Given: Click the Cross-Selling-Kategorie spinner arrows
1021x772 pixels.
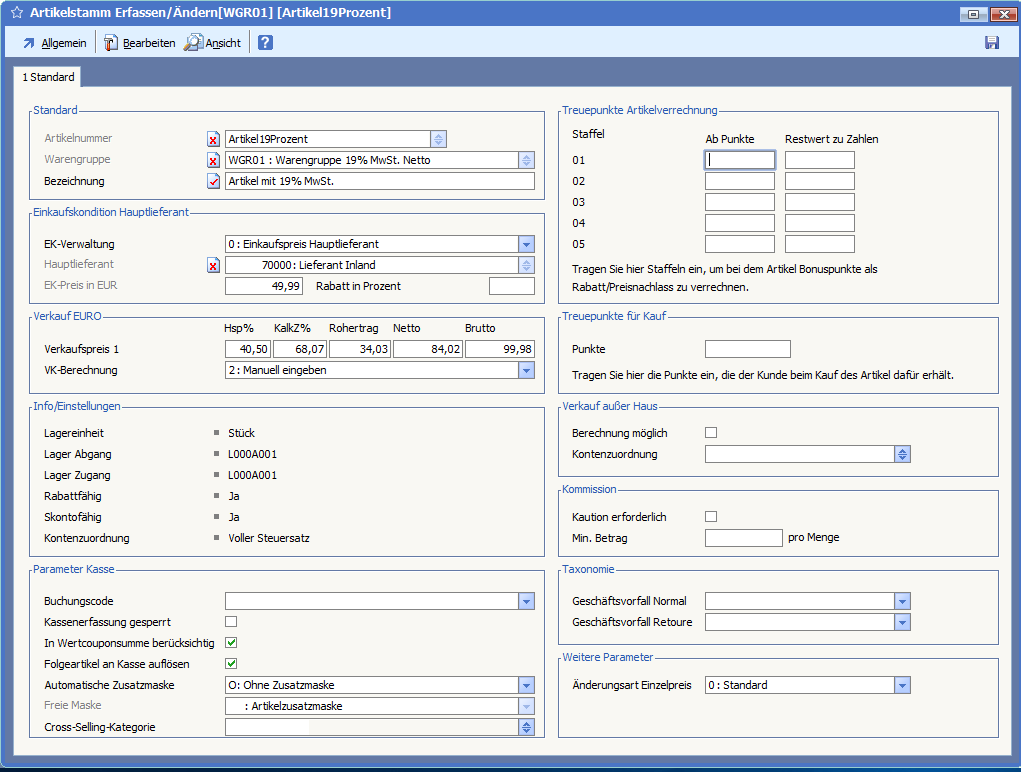Looking at the screenshot, I should (526, 727).
